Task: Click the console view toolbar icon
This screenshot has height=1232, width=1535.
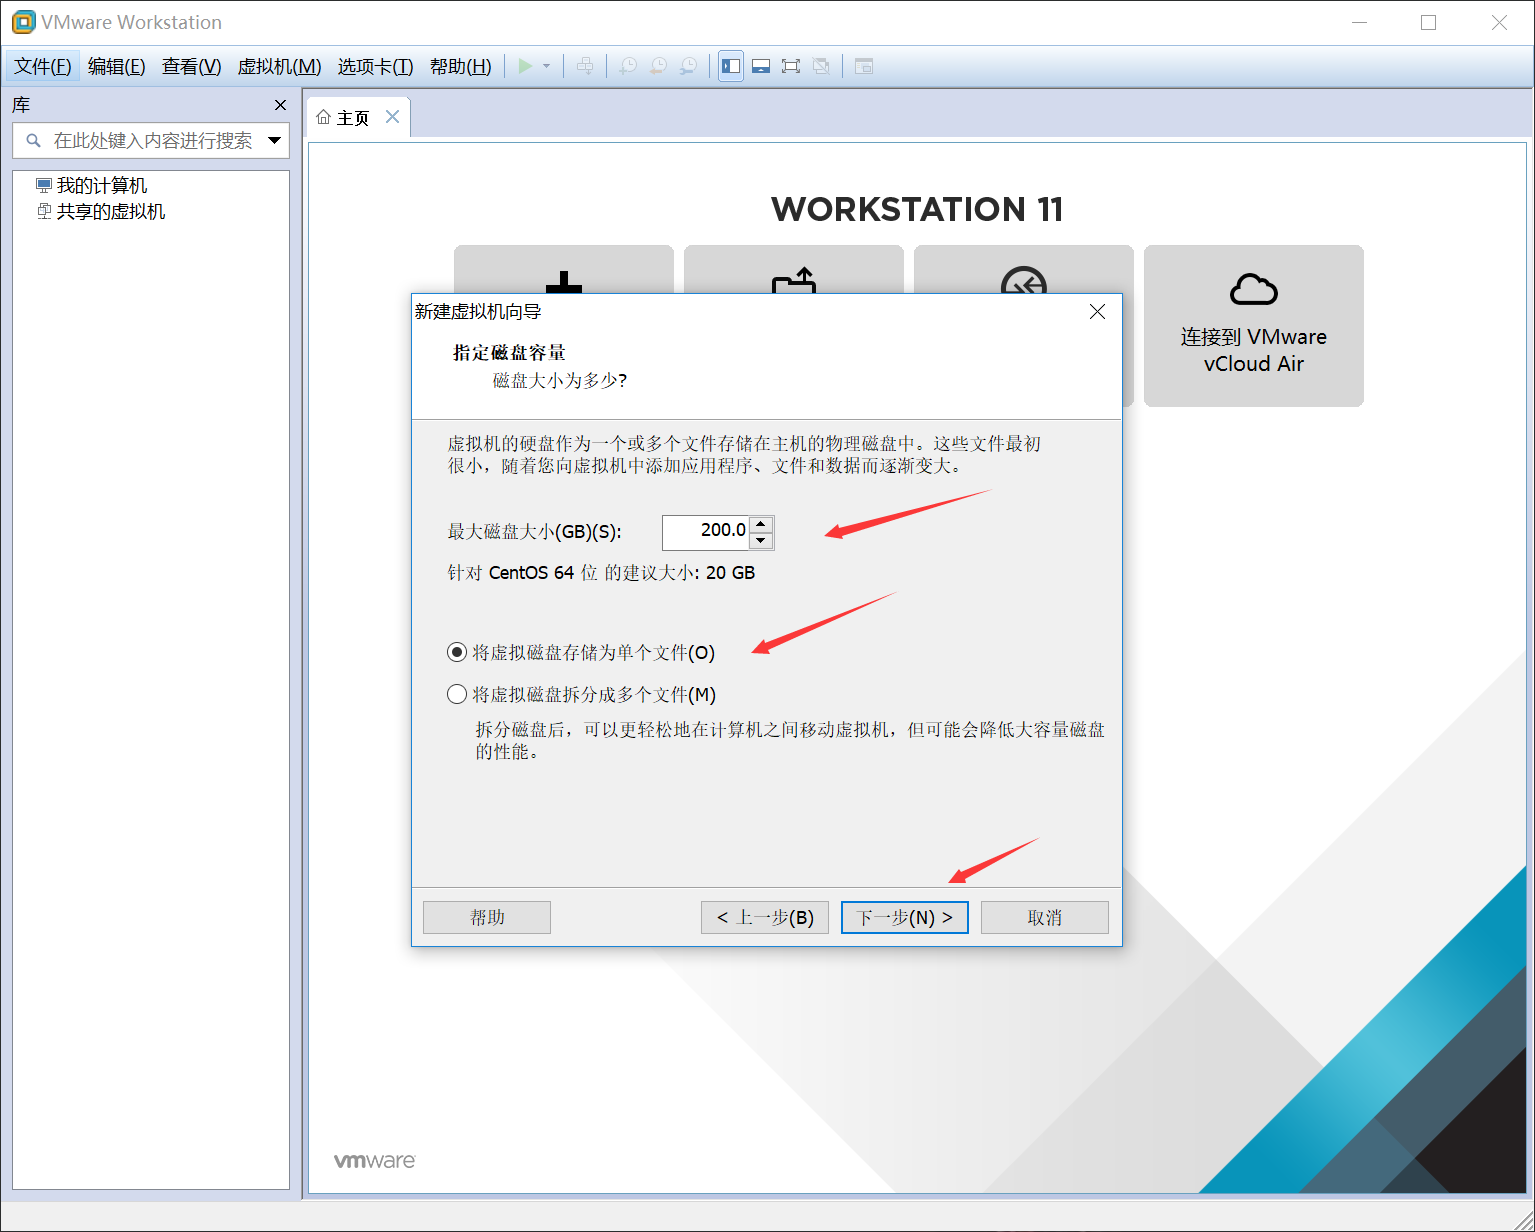Action: (864, 66)
